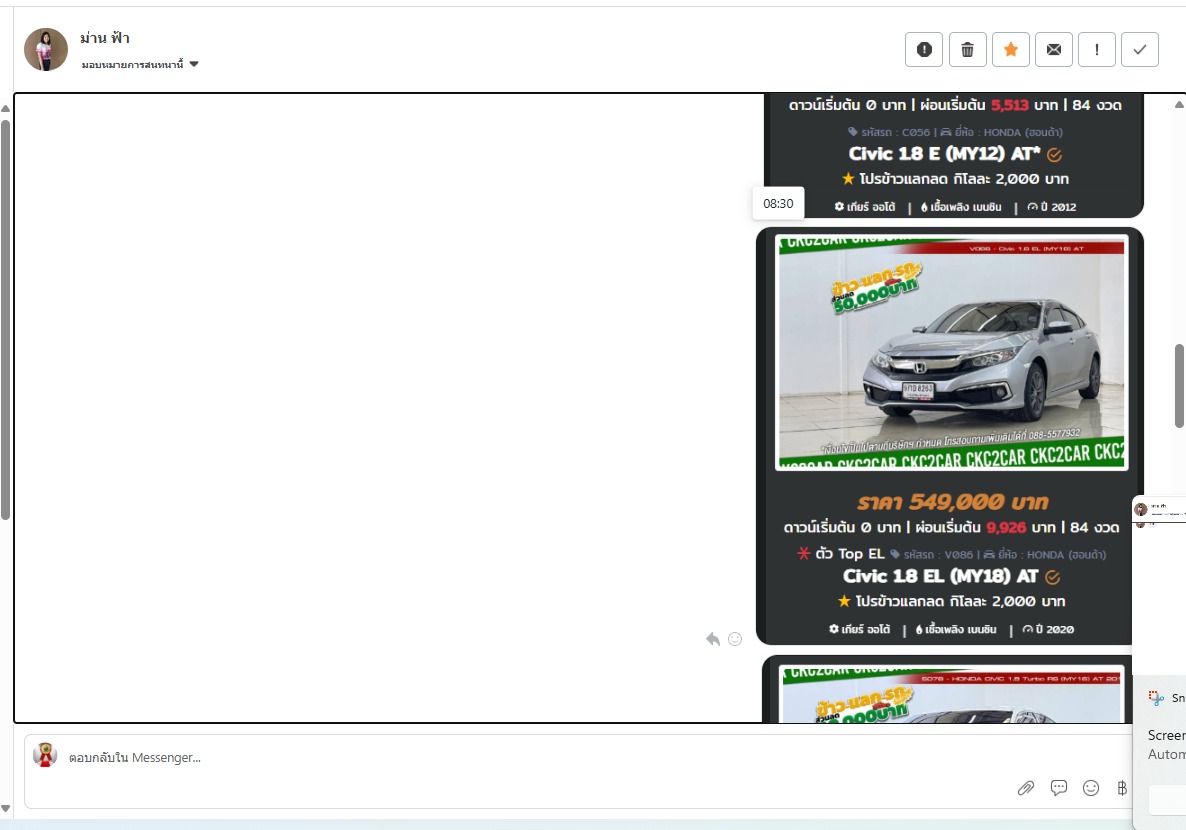Click the chat scrollbar thumb on the right

pos(1179,386)
